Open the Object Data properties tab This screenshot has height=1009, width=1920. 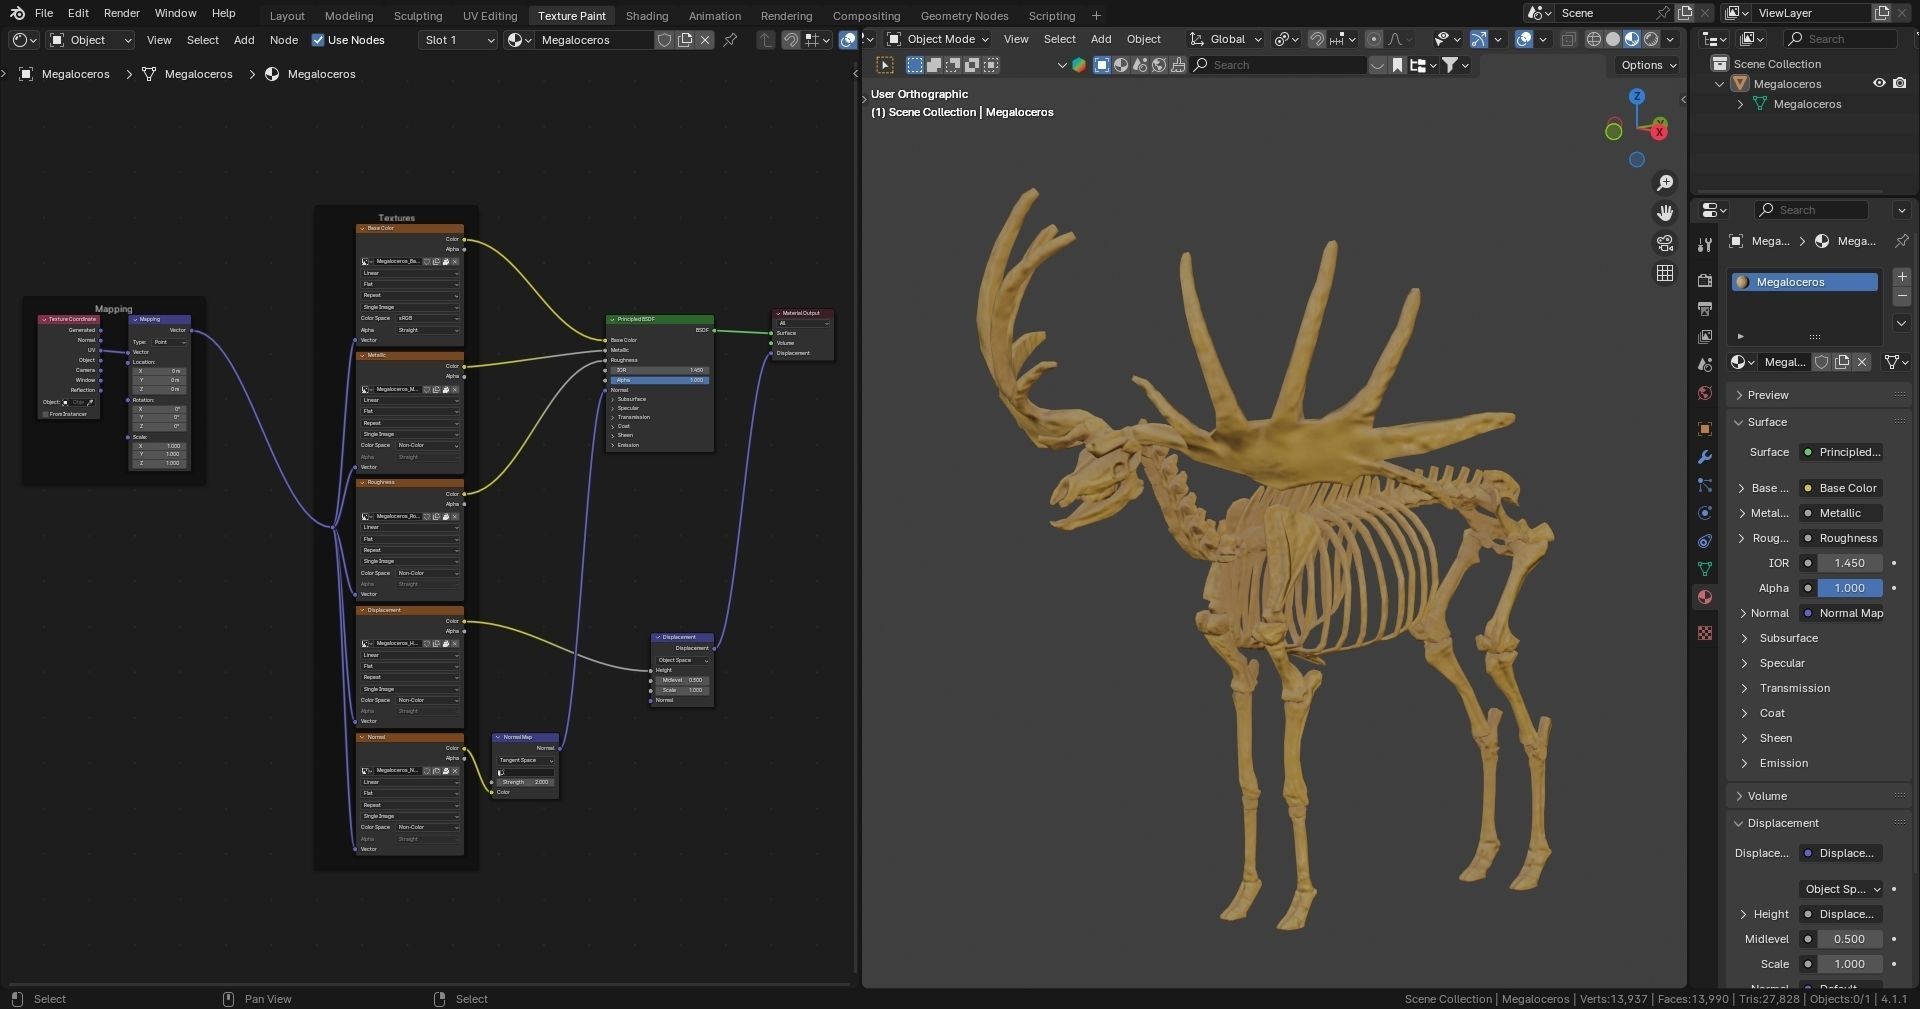(x=1705, y=569)
